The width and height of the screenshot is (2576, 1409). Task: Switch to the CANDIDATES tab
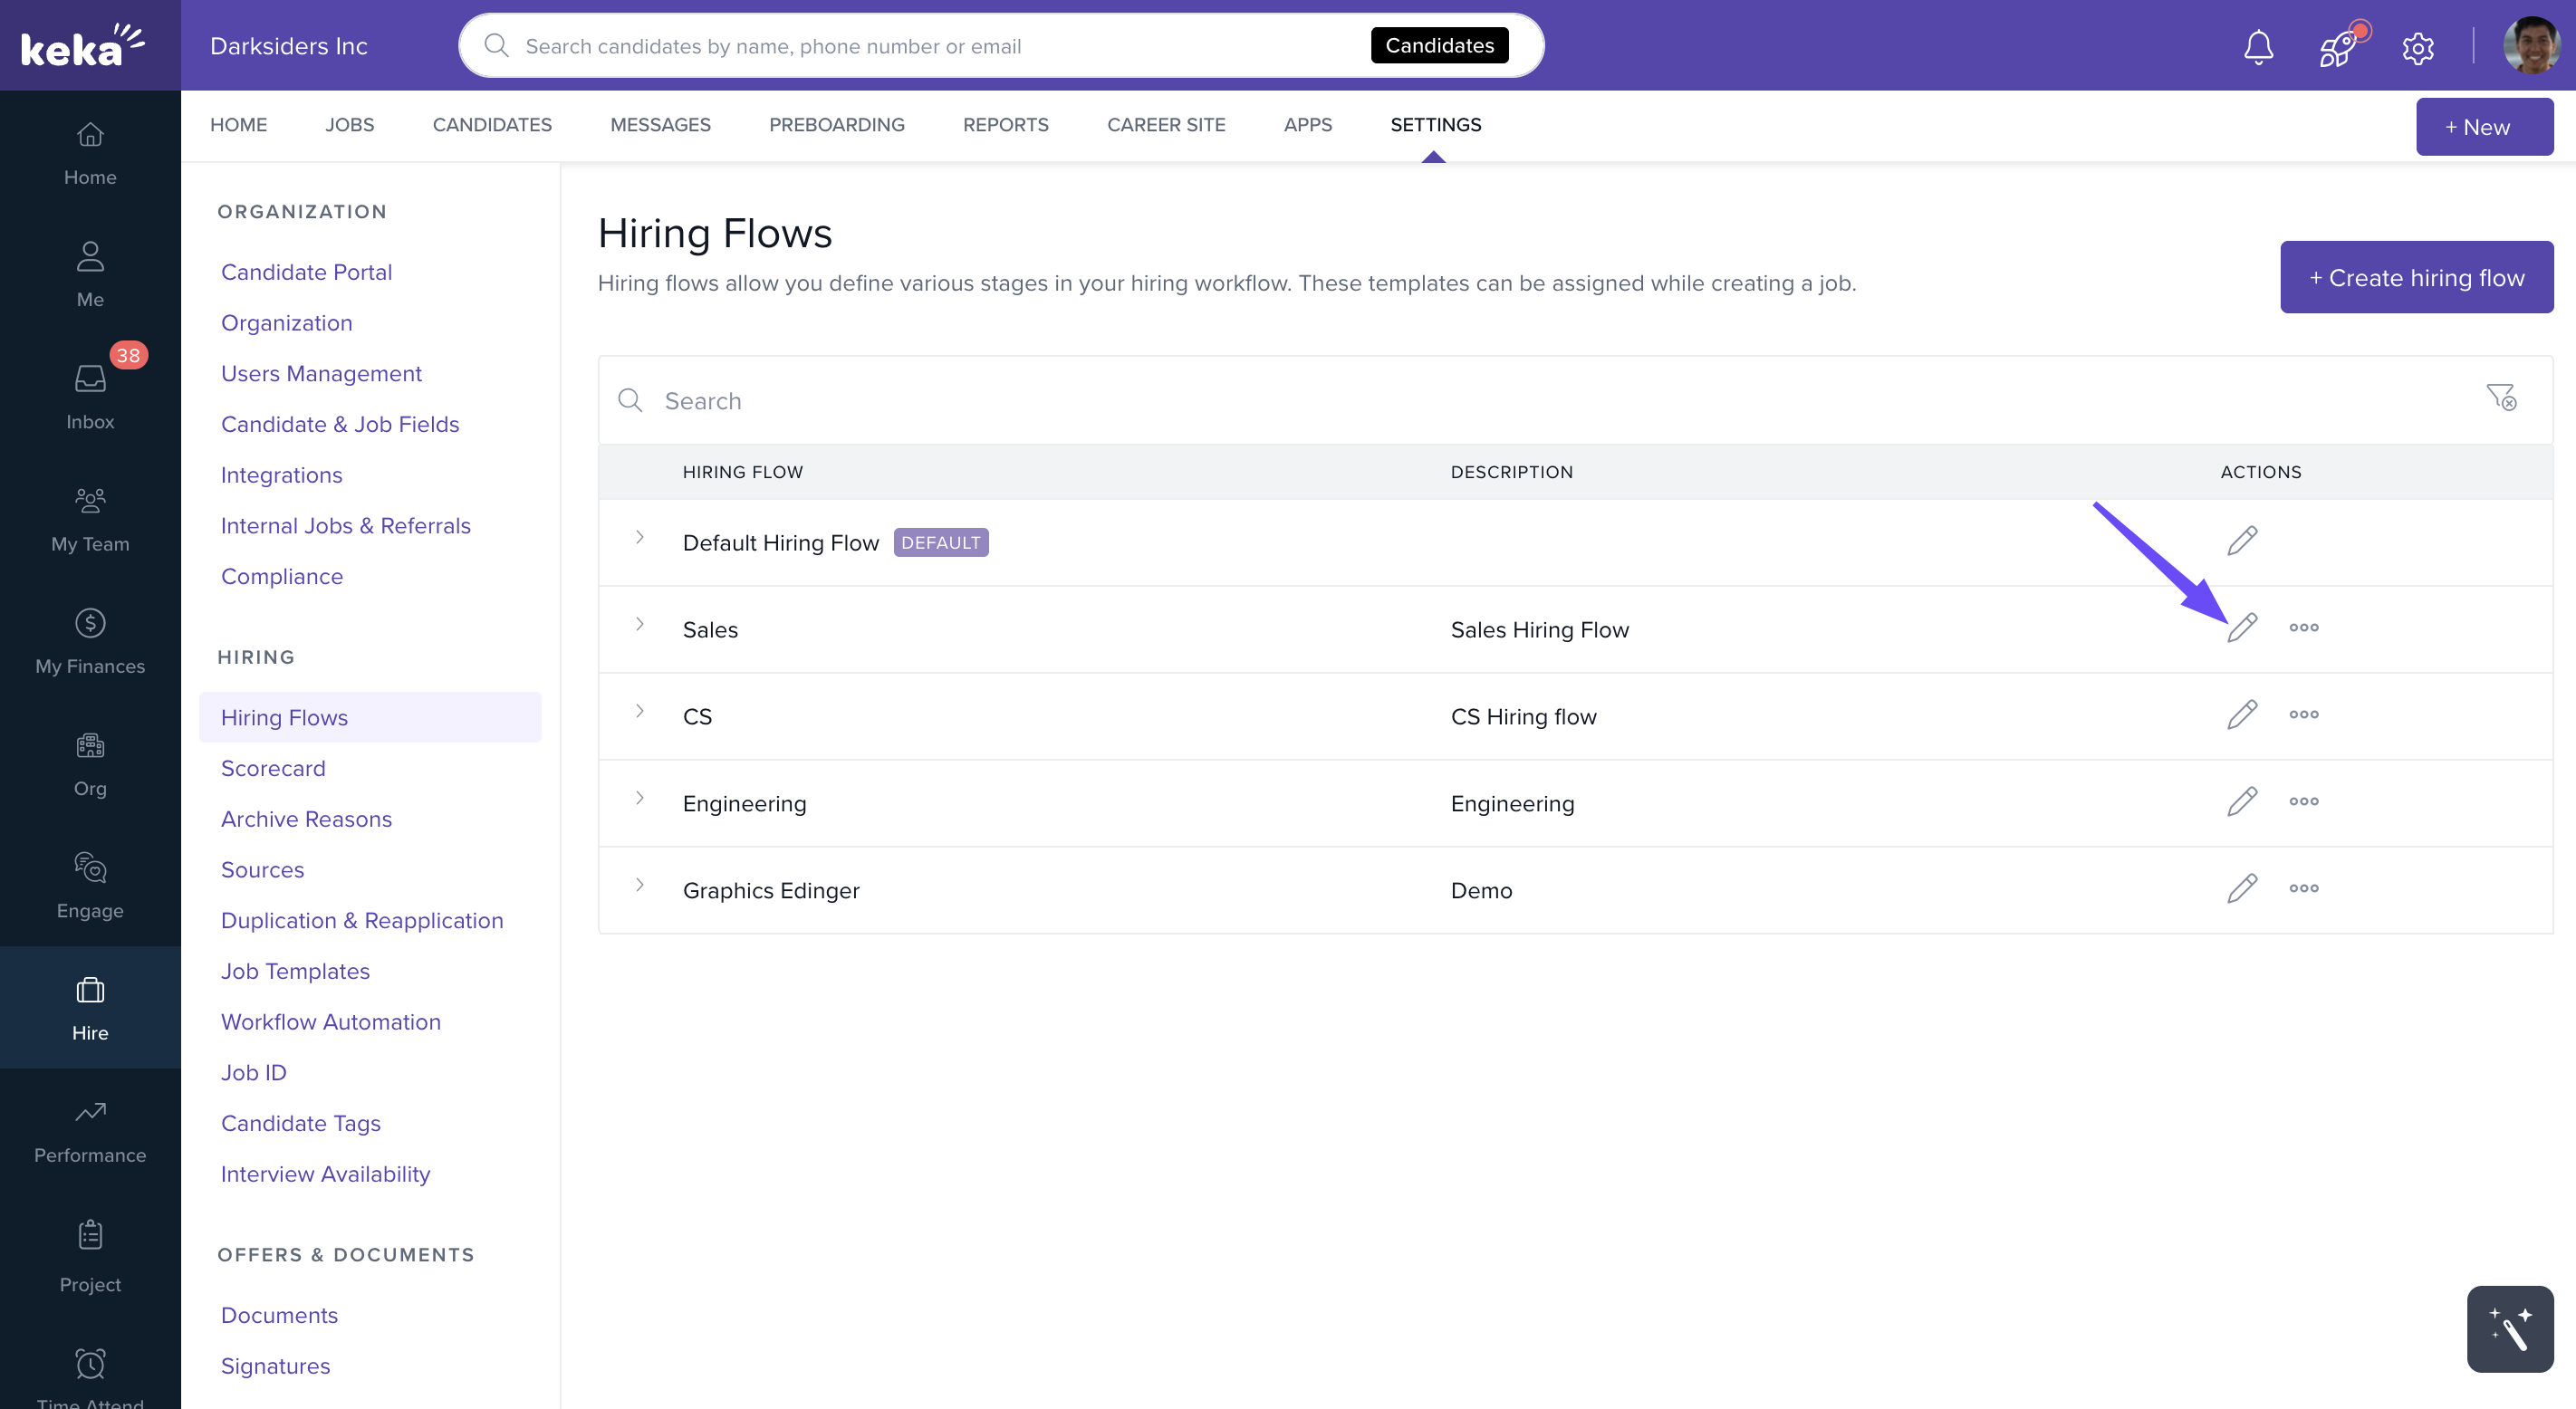coord(492,125)
